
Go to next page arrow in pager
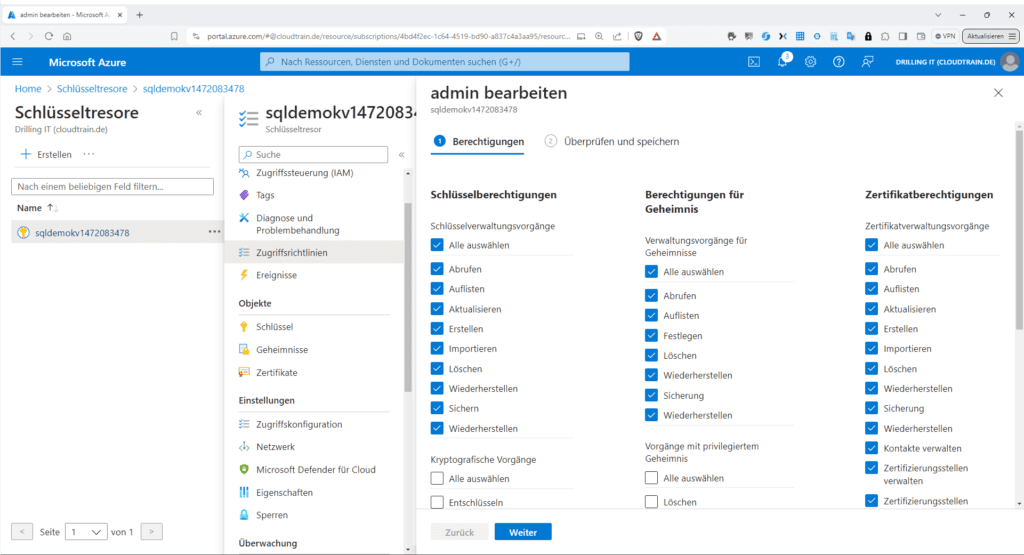[152, 532]
